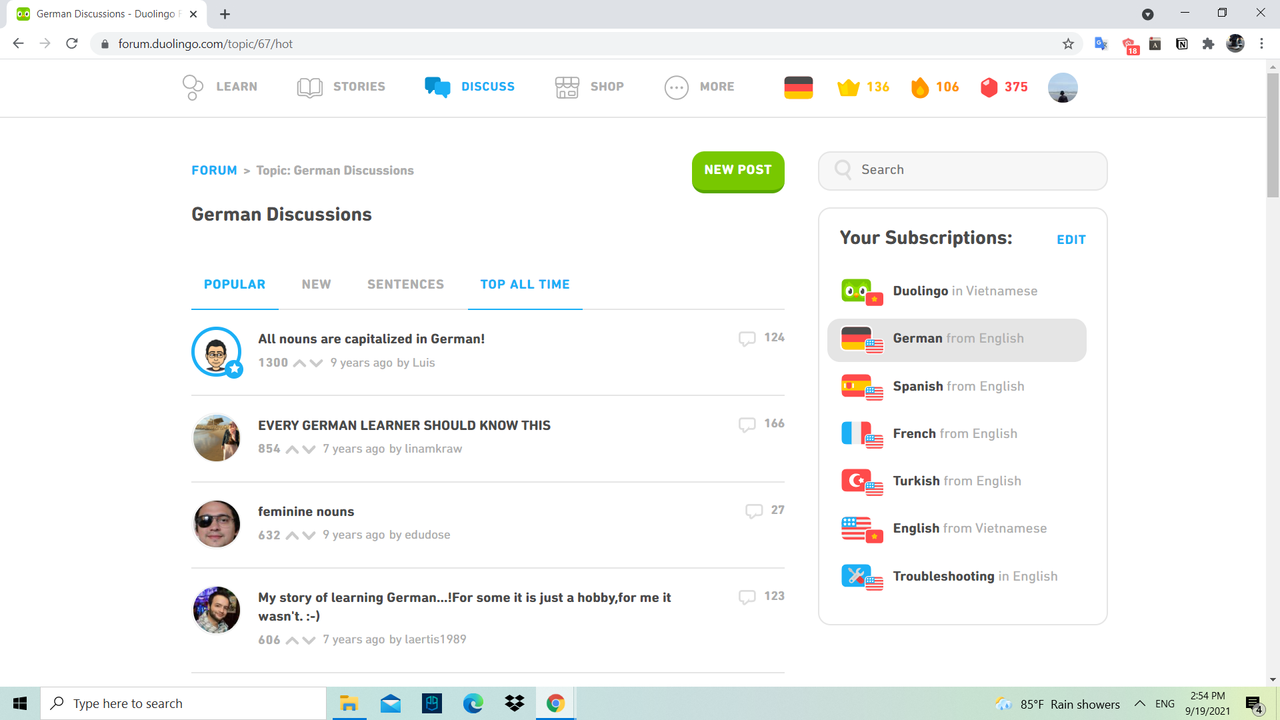1280x720 pixels.
Task: Open Microsoft Edge from taskbar
Action: click(473, 703)
